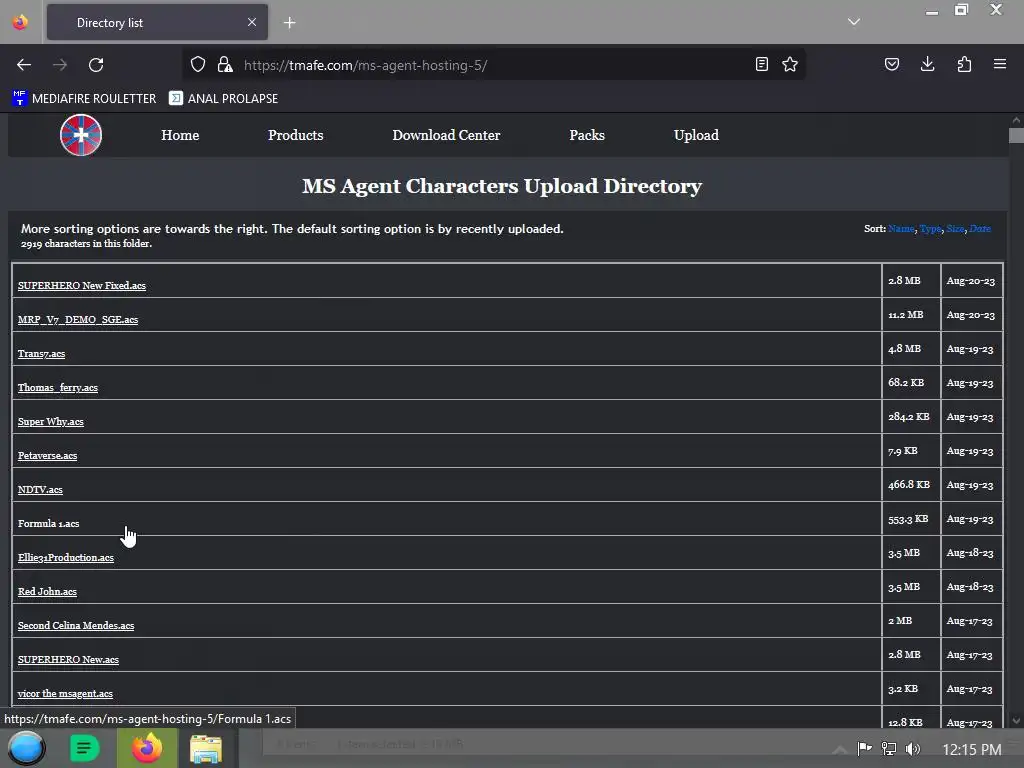Open a new tab with plus button
The width and height of the screenshot is (1024, 768).
point(289,23)
